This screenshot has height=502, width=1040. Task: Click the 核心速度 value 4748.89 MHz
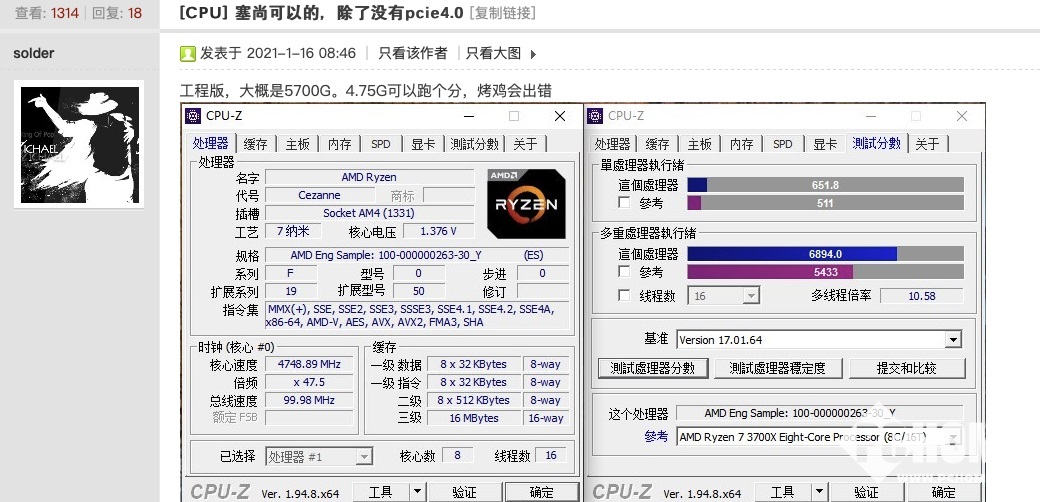coord(309,364)
